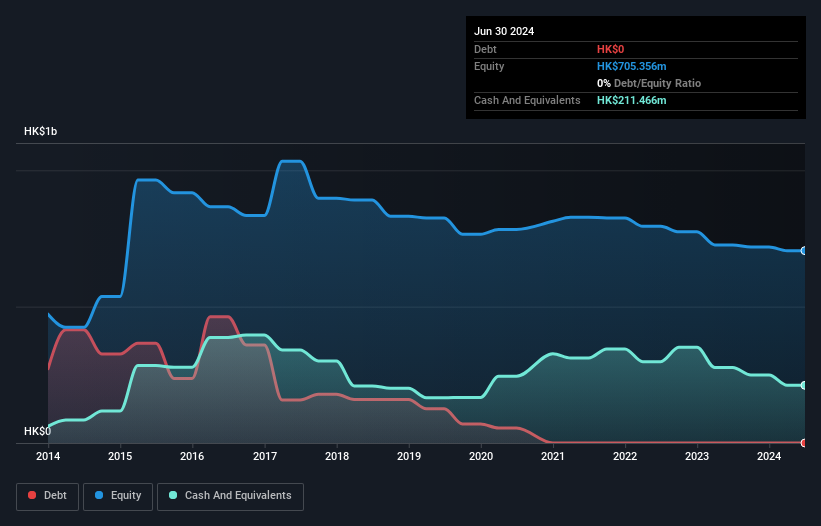
Task: Click the HK$0 debt value in tooltip
Action: pos(611,49)
